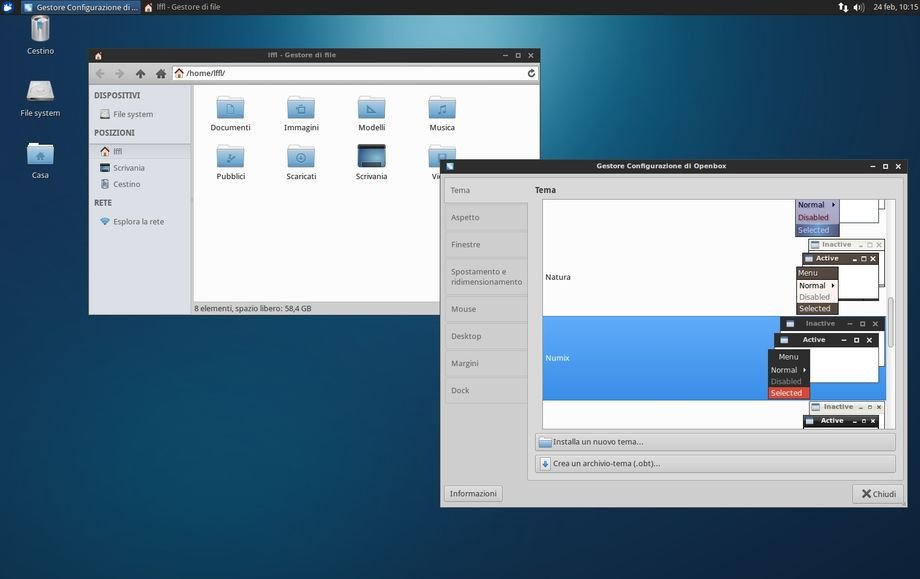Click Installa un nuovo tema button

tap(715, 441)
